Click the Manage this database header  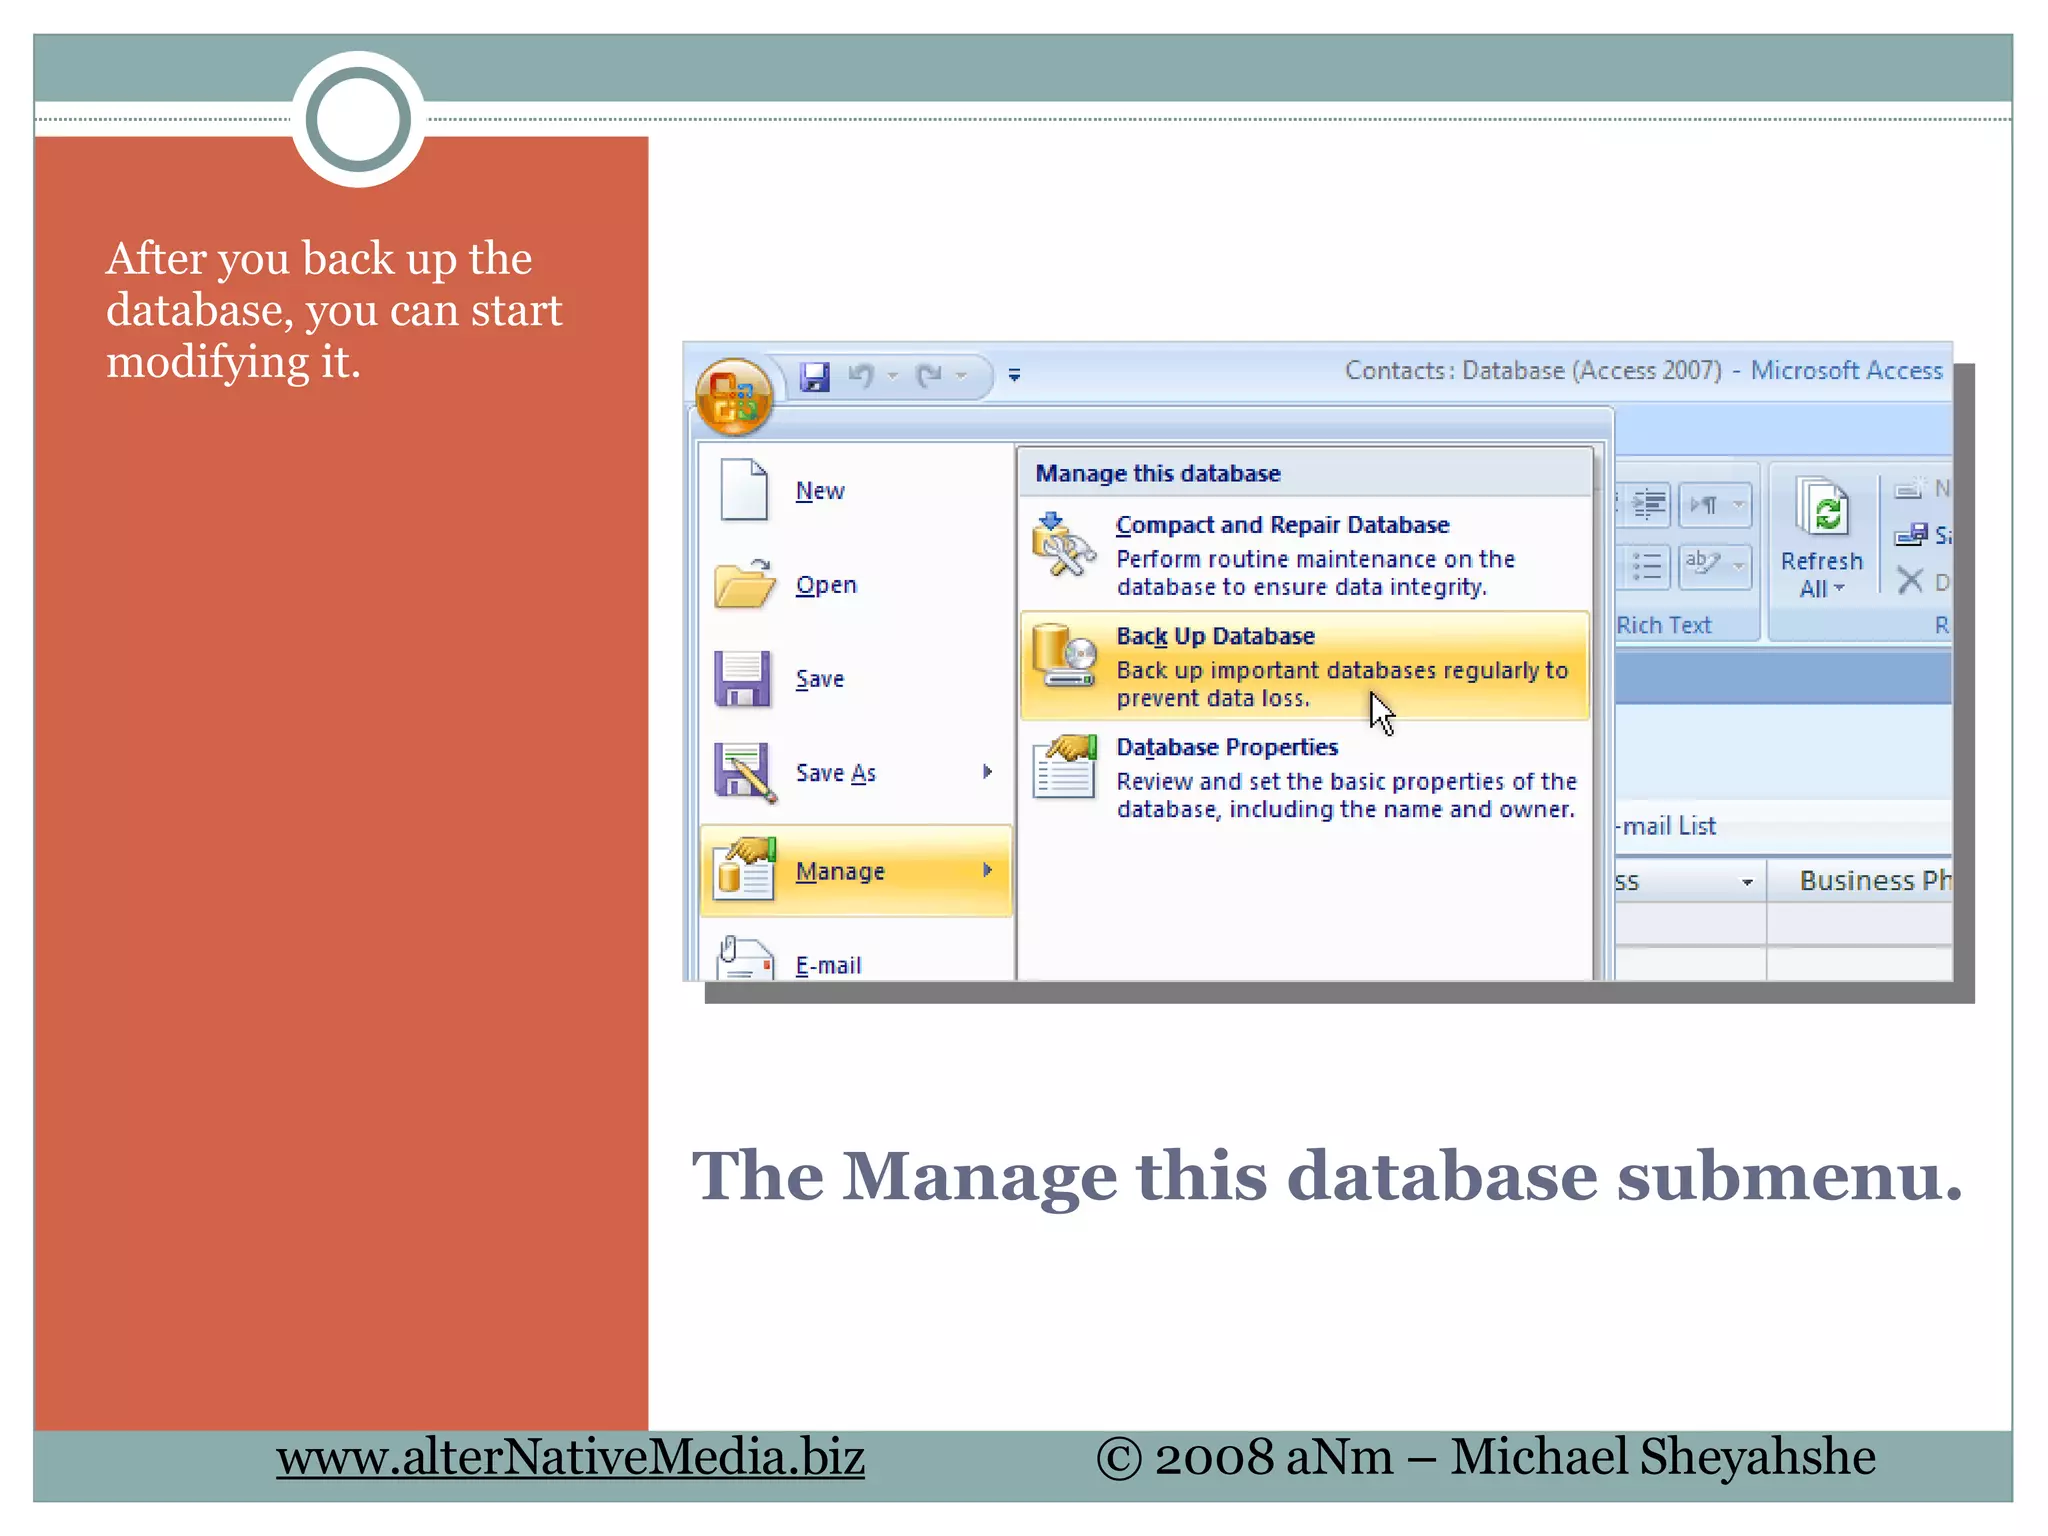pyautogui.click(x=1158, y=473)
